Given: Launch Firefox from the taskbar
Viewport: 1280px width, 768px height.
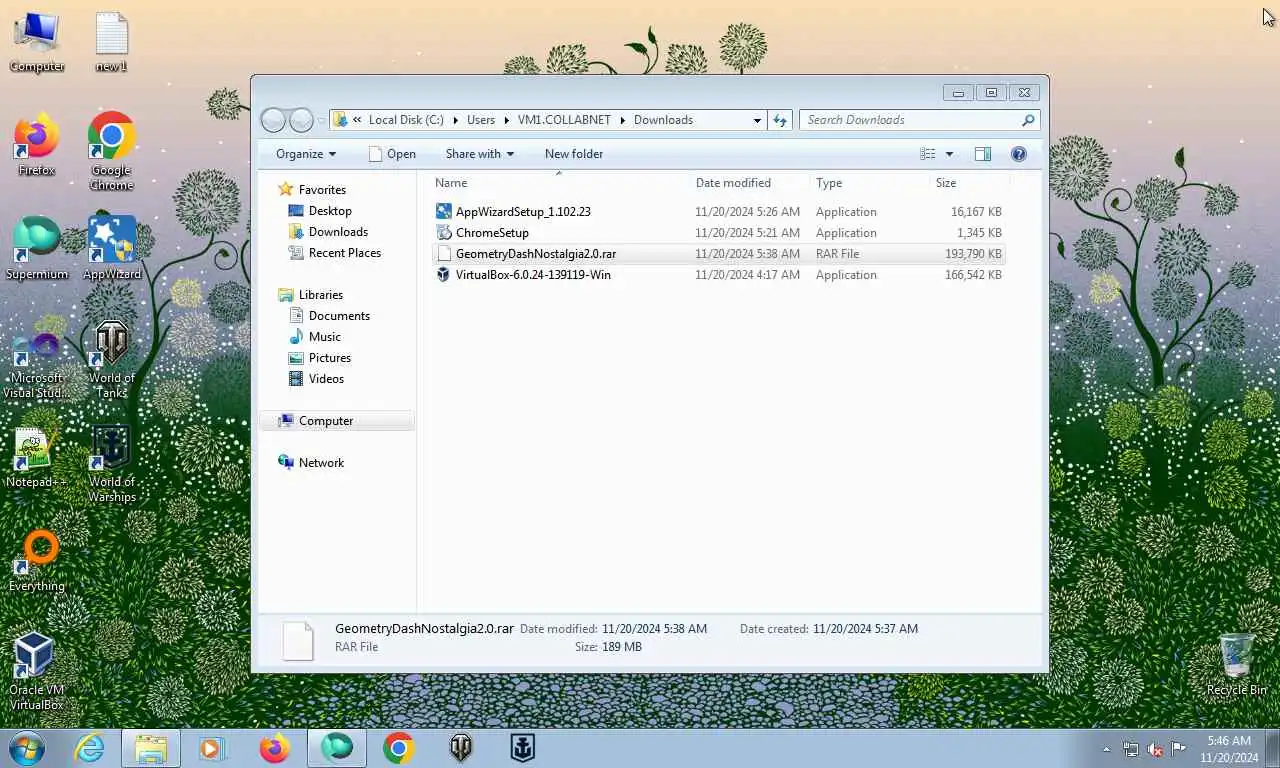Looking at the screenshot, I should pyautogui.click(x=274, y=748).
